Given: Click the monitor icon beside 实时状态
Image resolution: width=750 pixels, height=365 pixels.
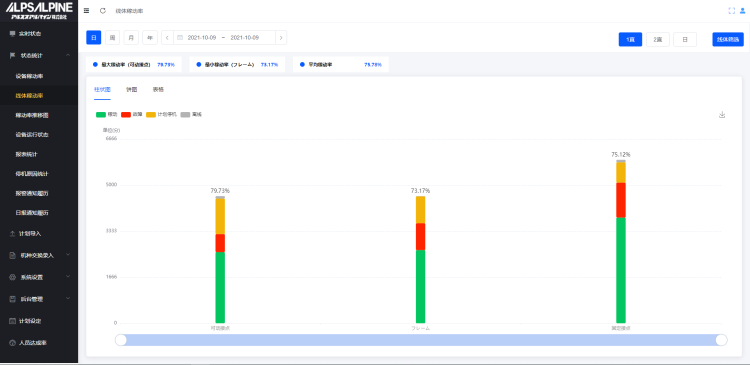Looking at the screenshot, I should [12, 33].
